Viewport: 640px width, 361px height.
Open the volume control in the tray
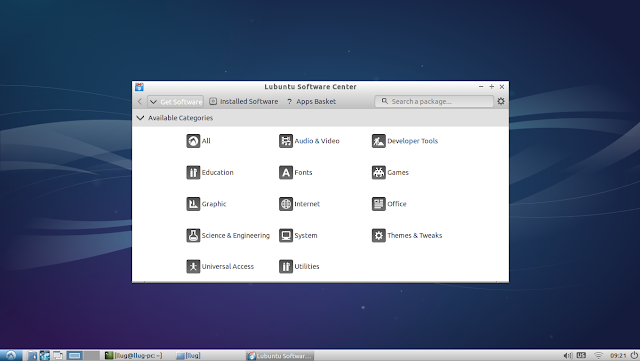pos(567,356)
